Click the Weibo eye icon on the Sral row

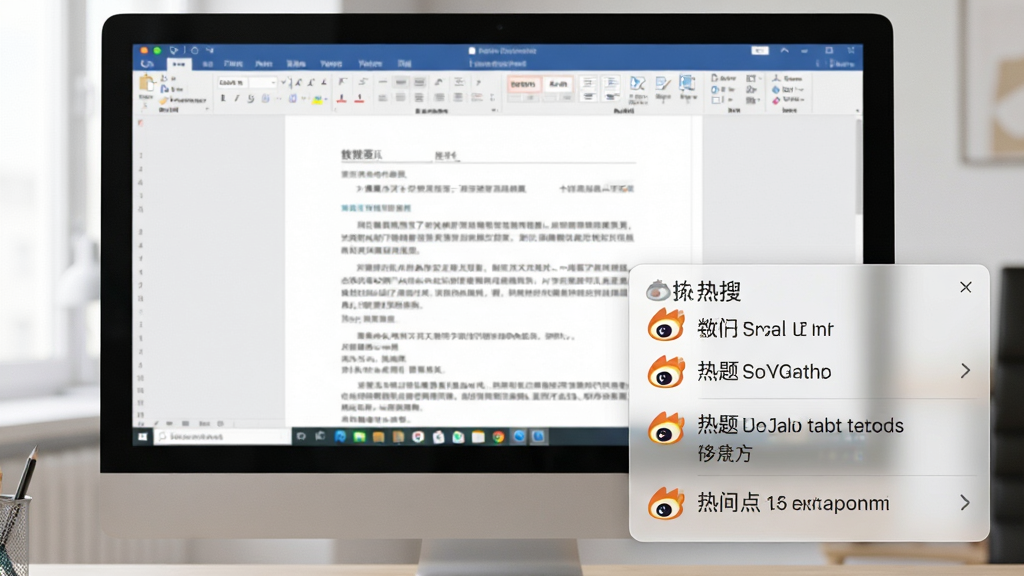pyautogui.click(x=665, y=325)
